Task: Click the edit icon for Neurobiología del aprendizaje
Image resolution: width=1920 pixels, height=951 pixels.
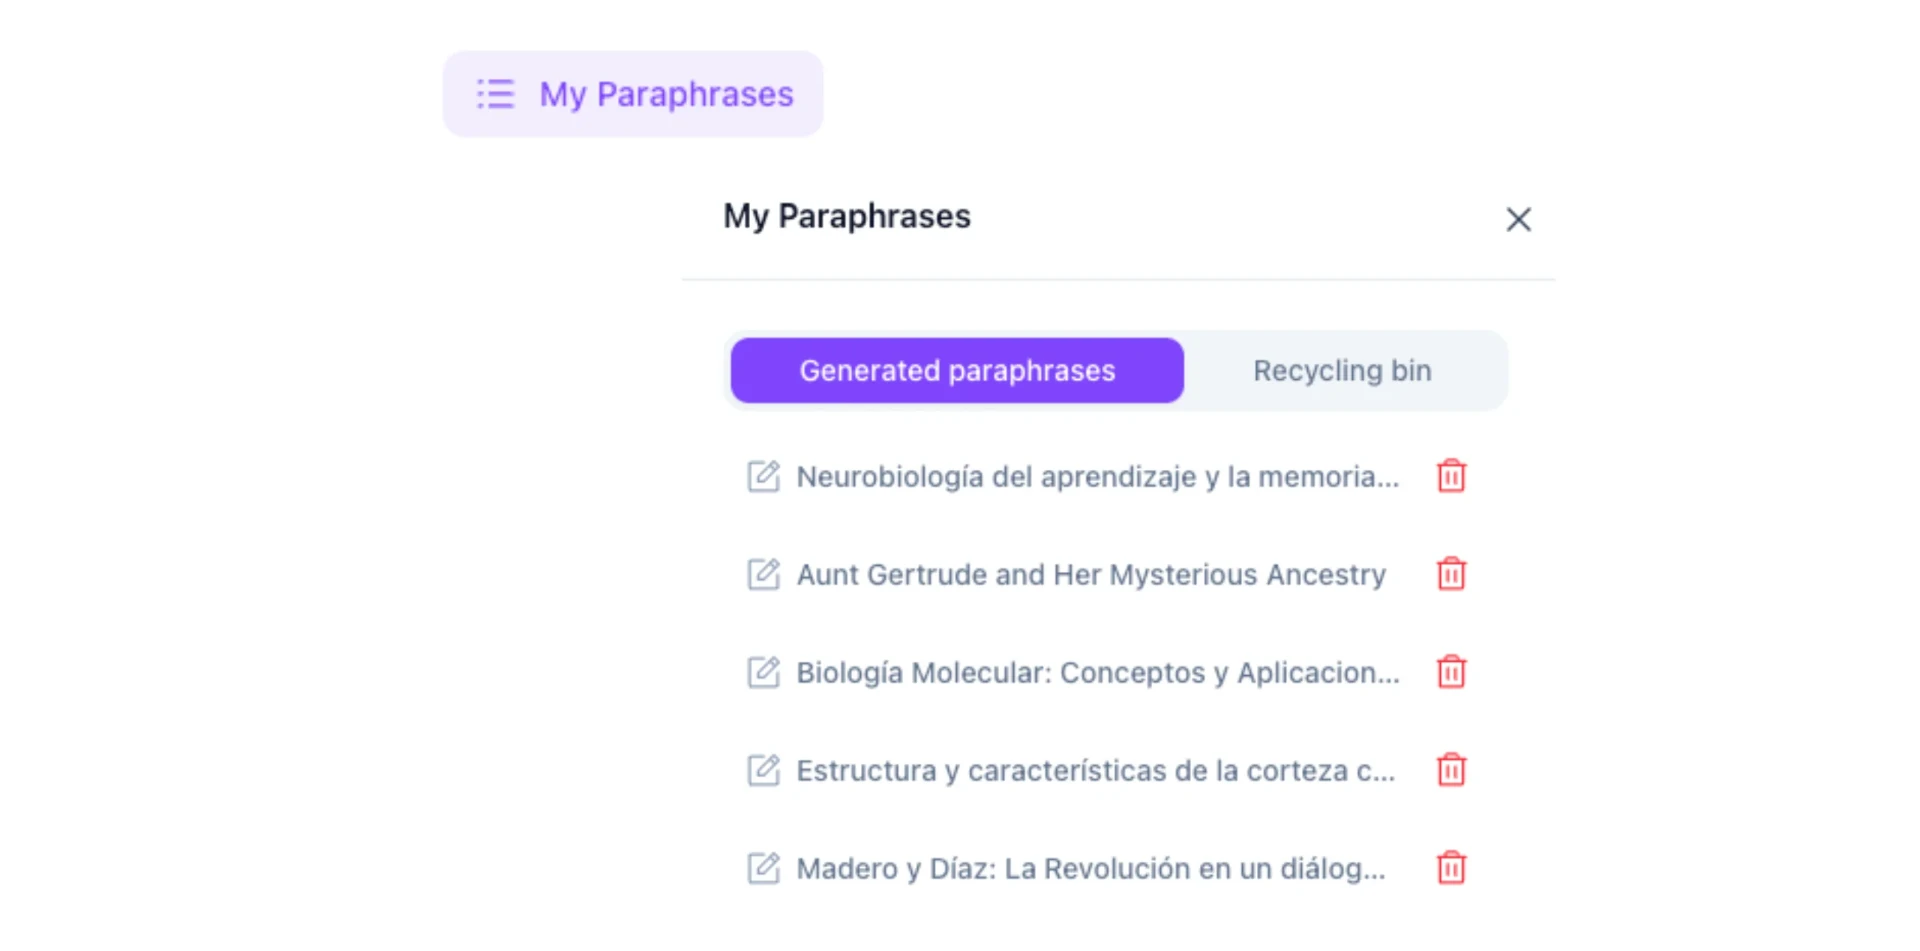Action: 763,477
